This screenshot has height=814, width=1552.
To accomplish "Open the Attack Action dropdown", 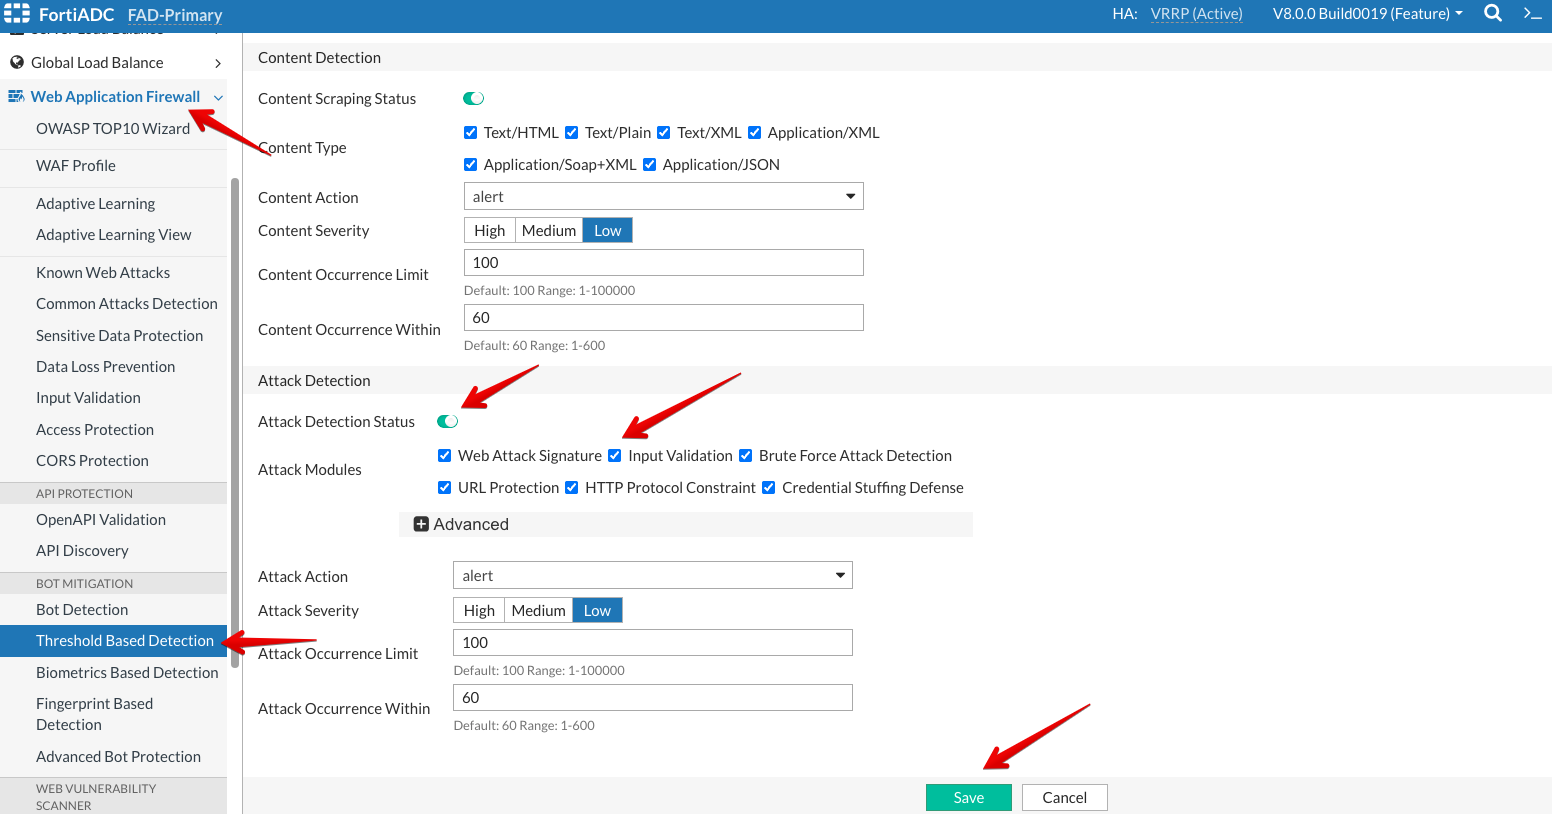I will 652,575.
